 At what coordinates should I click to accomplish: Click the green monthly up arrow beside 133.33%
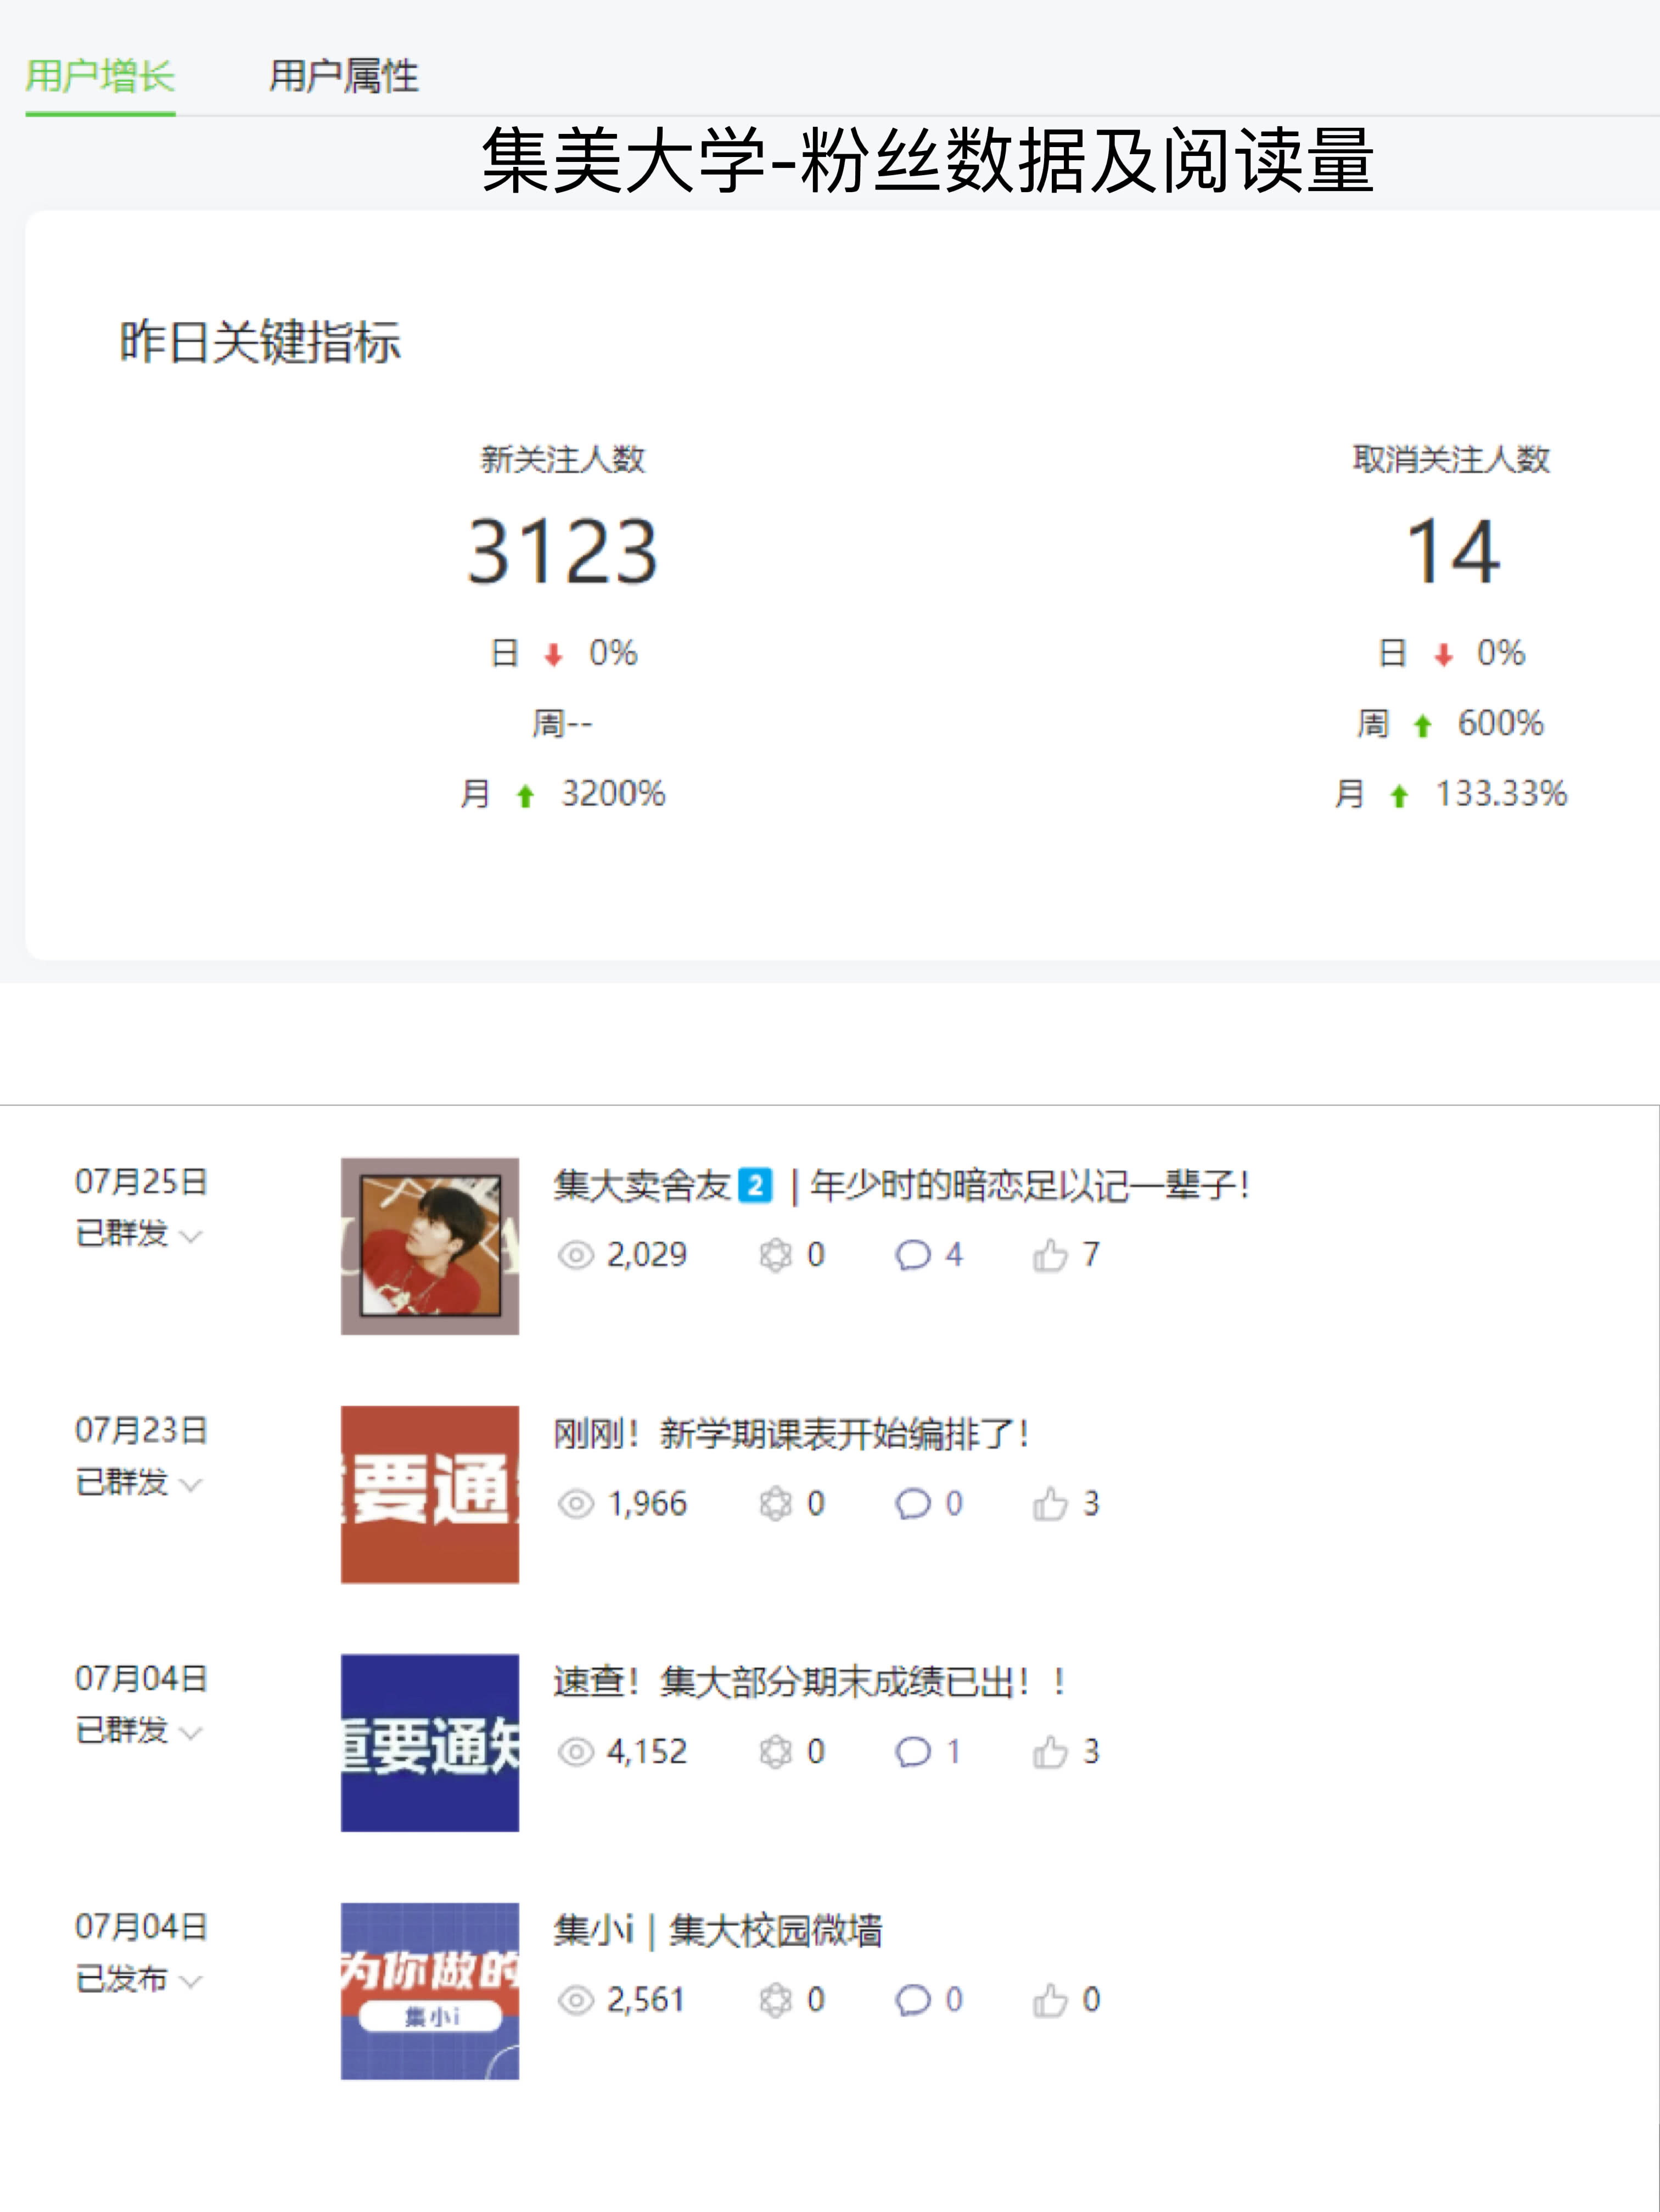coord(1399,796)
